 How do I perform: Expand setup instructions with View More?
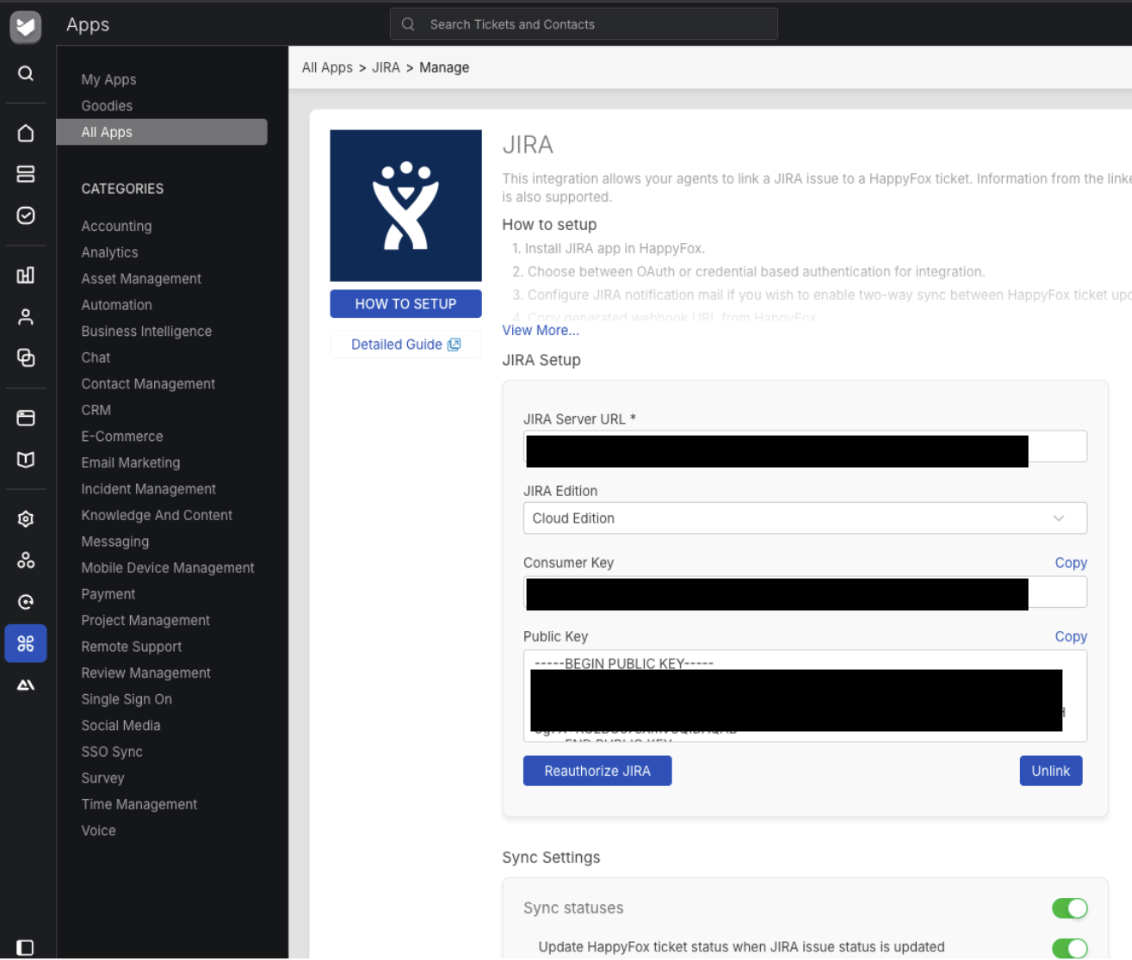540,330
